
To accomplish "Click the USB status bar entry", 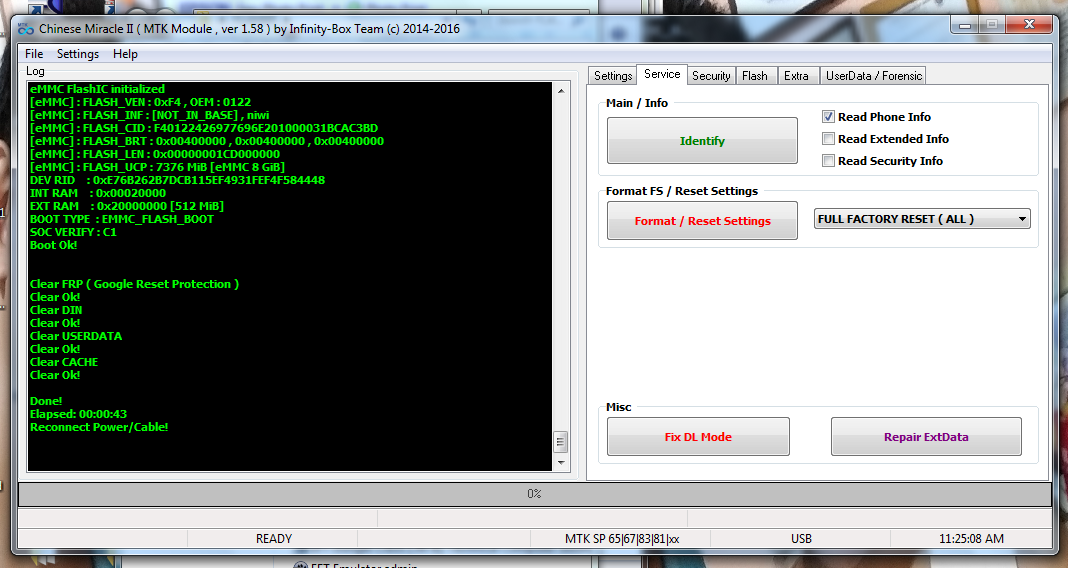I will coord(801,539).
